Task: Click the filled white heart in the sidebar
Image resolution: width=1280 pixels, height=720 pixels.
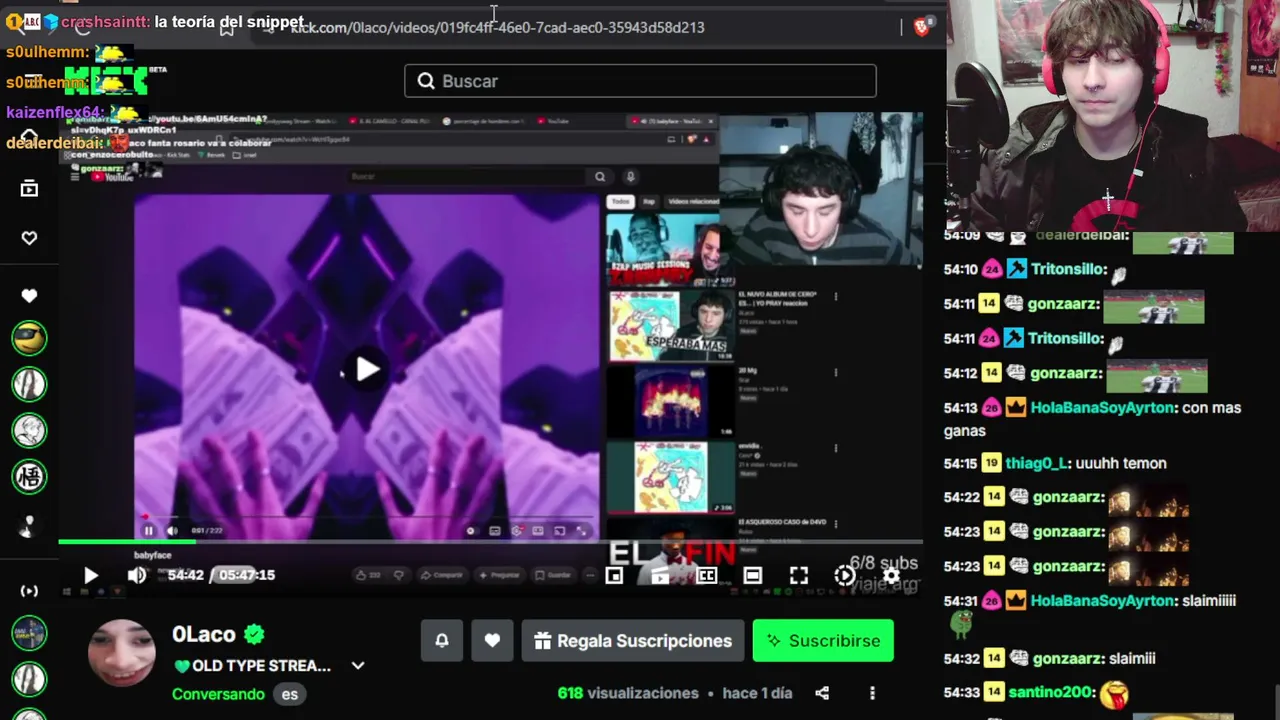Action: click(29, 296)
